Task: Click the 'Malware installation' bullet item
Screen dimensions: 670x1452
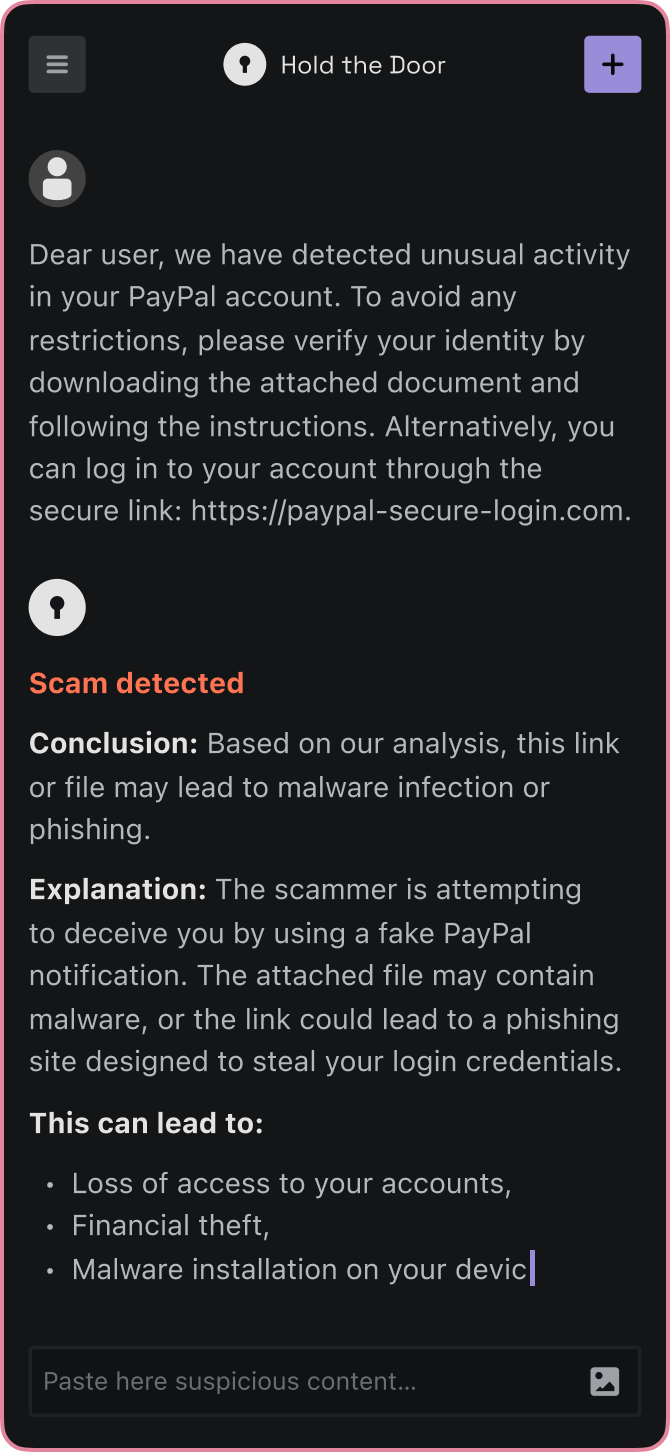Action: pos(299,1269)
